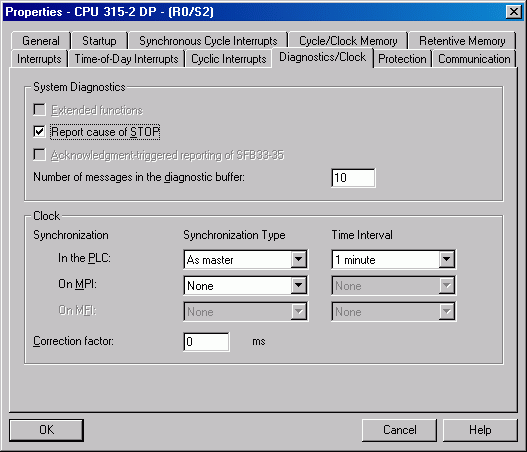The image size is (527, 452).
Task: Click the OK button
Action: click(46, 430)
